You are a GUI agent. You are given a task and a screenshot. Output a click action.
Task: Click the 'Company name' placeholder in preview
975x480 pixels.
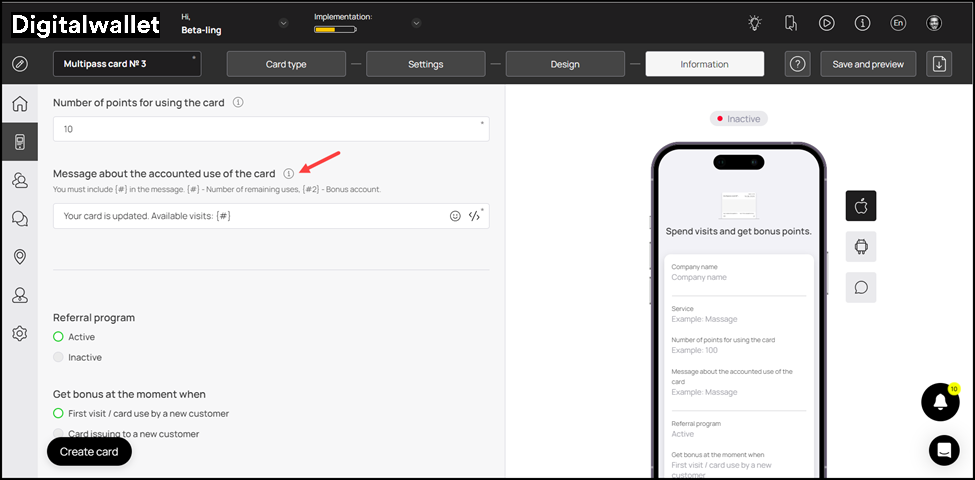699,277
